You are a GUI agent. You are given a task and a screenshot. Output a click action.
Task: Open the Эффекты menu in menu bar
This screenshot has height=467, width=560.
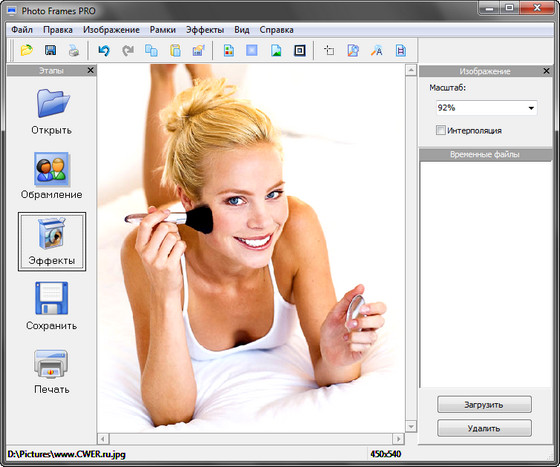205,30
